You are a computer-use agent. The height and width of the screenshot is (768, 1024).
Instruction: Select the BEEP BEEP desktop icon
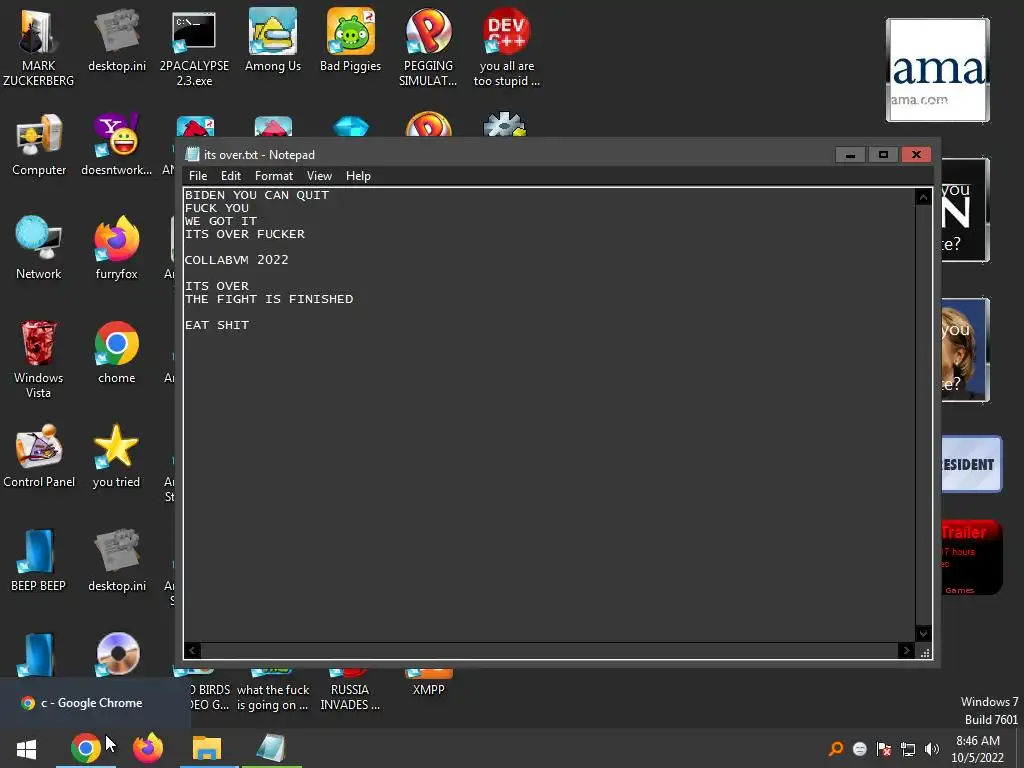pyautogui.click(x=38, y=560)
